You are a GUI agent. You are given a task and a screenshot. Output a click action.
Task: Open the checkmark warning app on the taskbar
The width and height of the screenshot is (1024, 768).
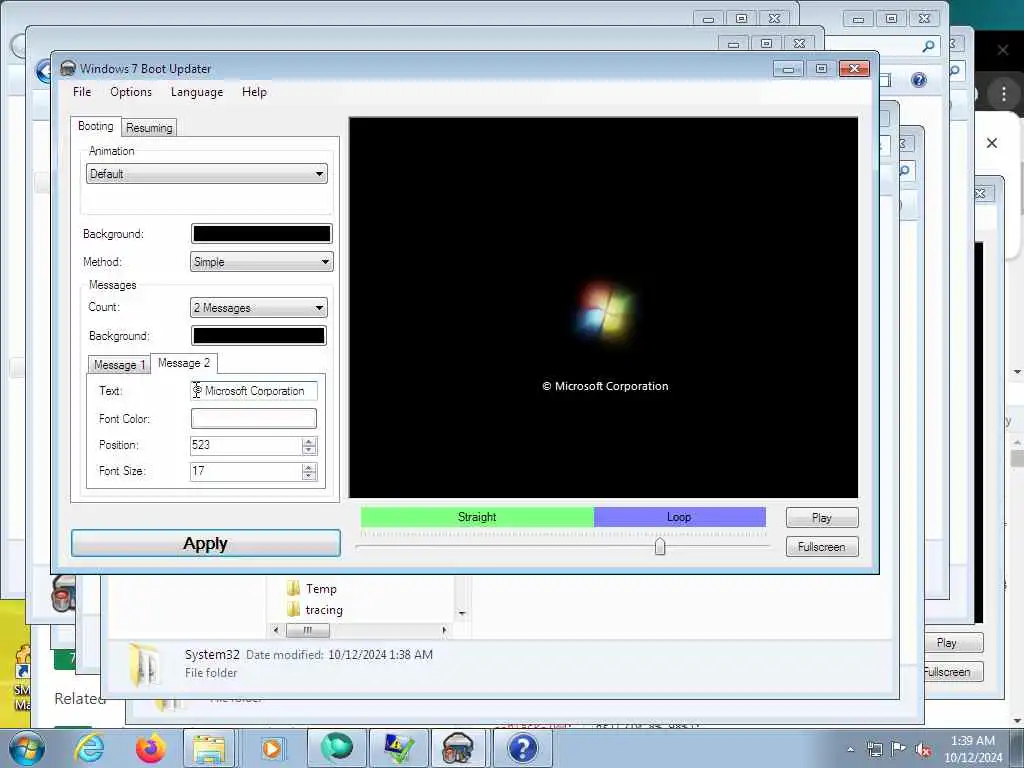(399, 748)
